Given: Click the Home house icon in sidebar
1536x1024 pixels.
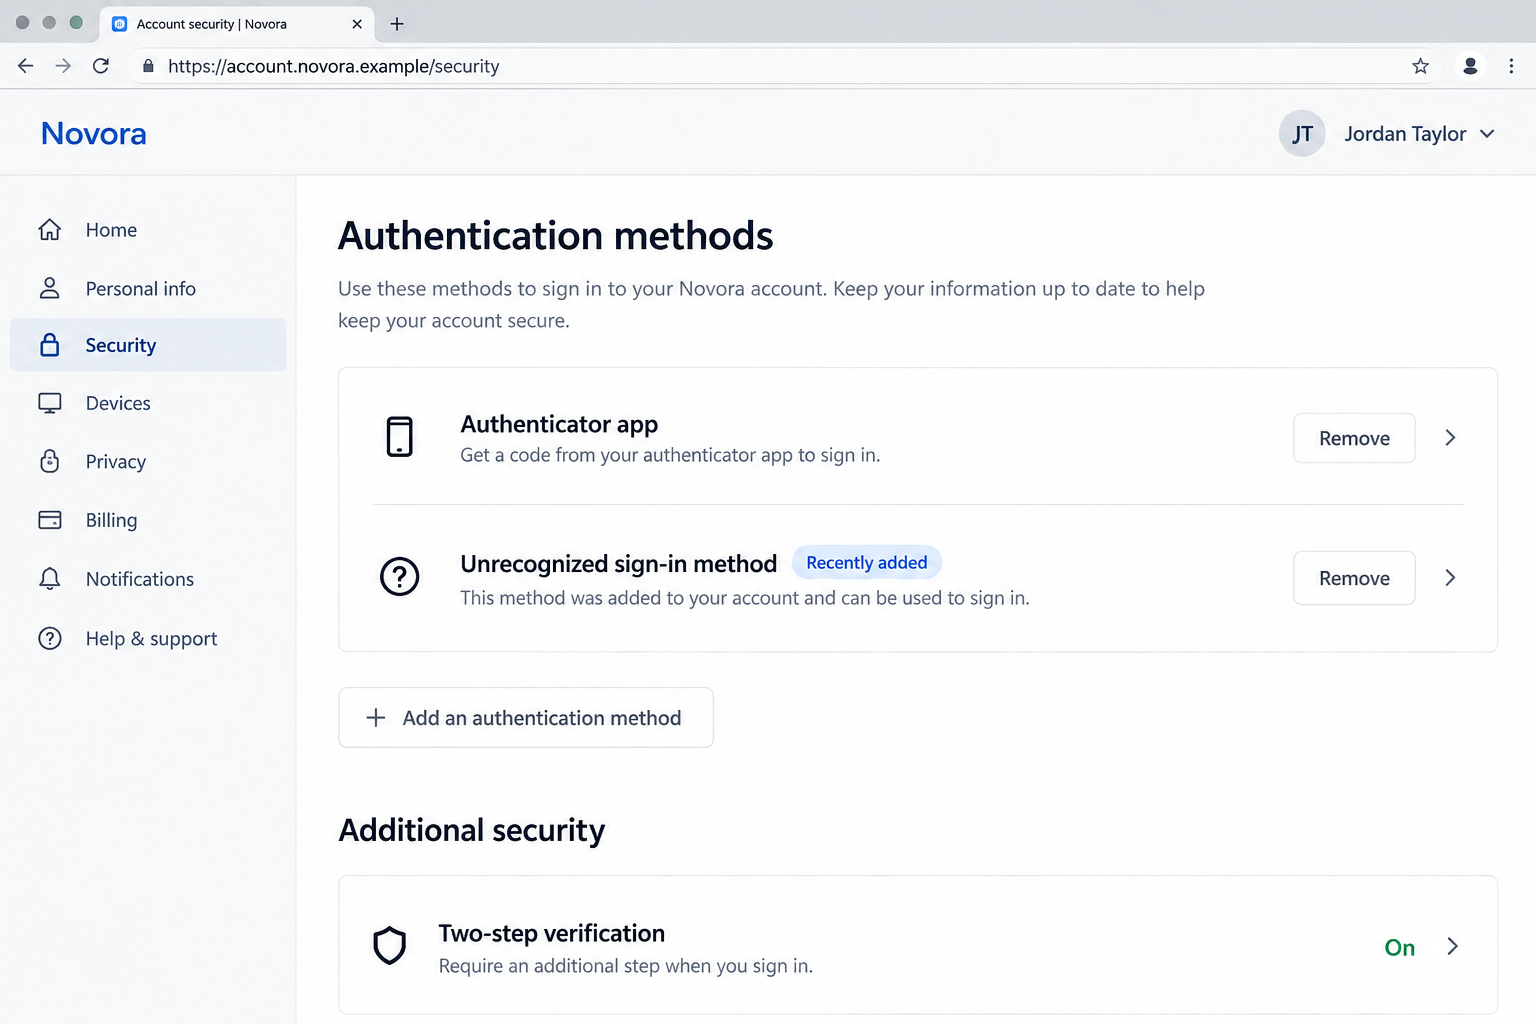Looking at the screenshot, I should [x=50, y=230].
